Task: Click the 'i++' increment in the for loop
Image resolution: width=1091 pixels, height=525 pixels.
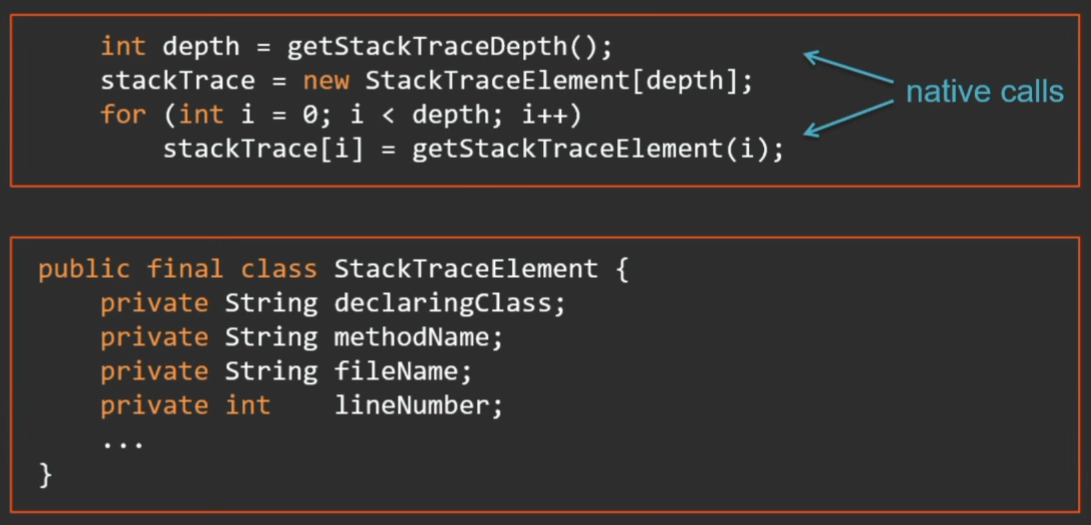Action: click(x=544, y=115)
